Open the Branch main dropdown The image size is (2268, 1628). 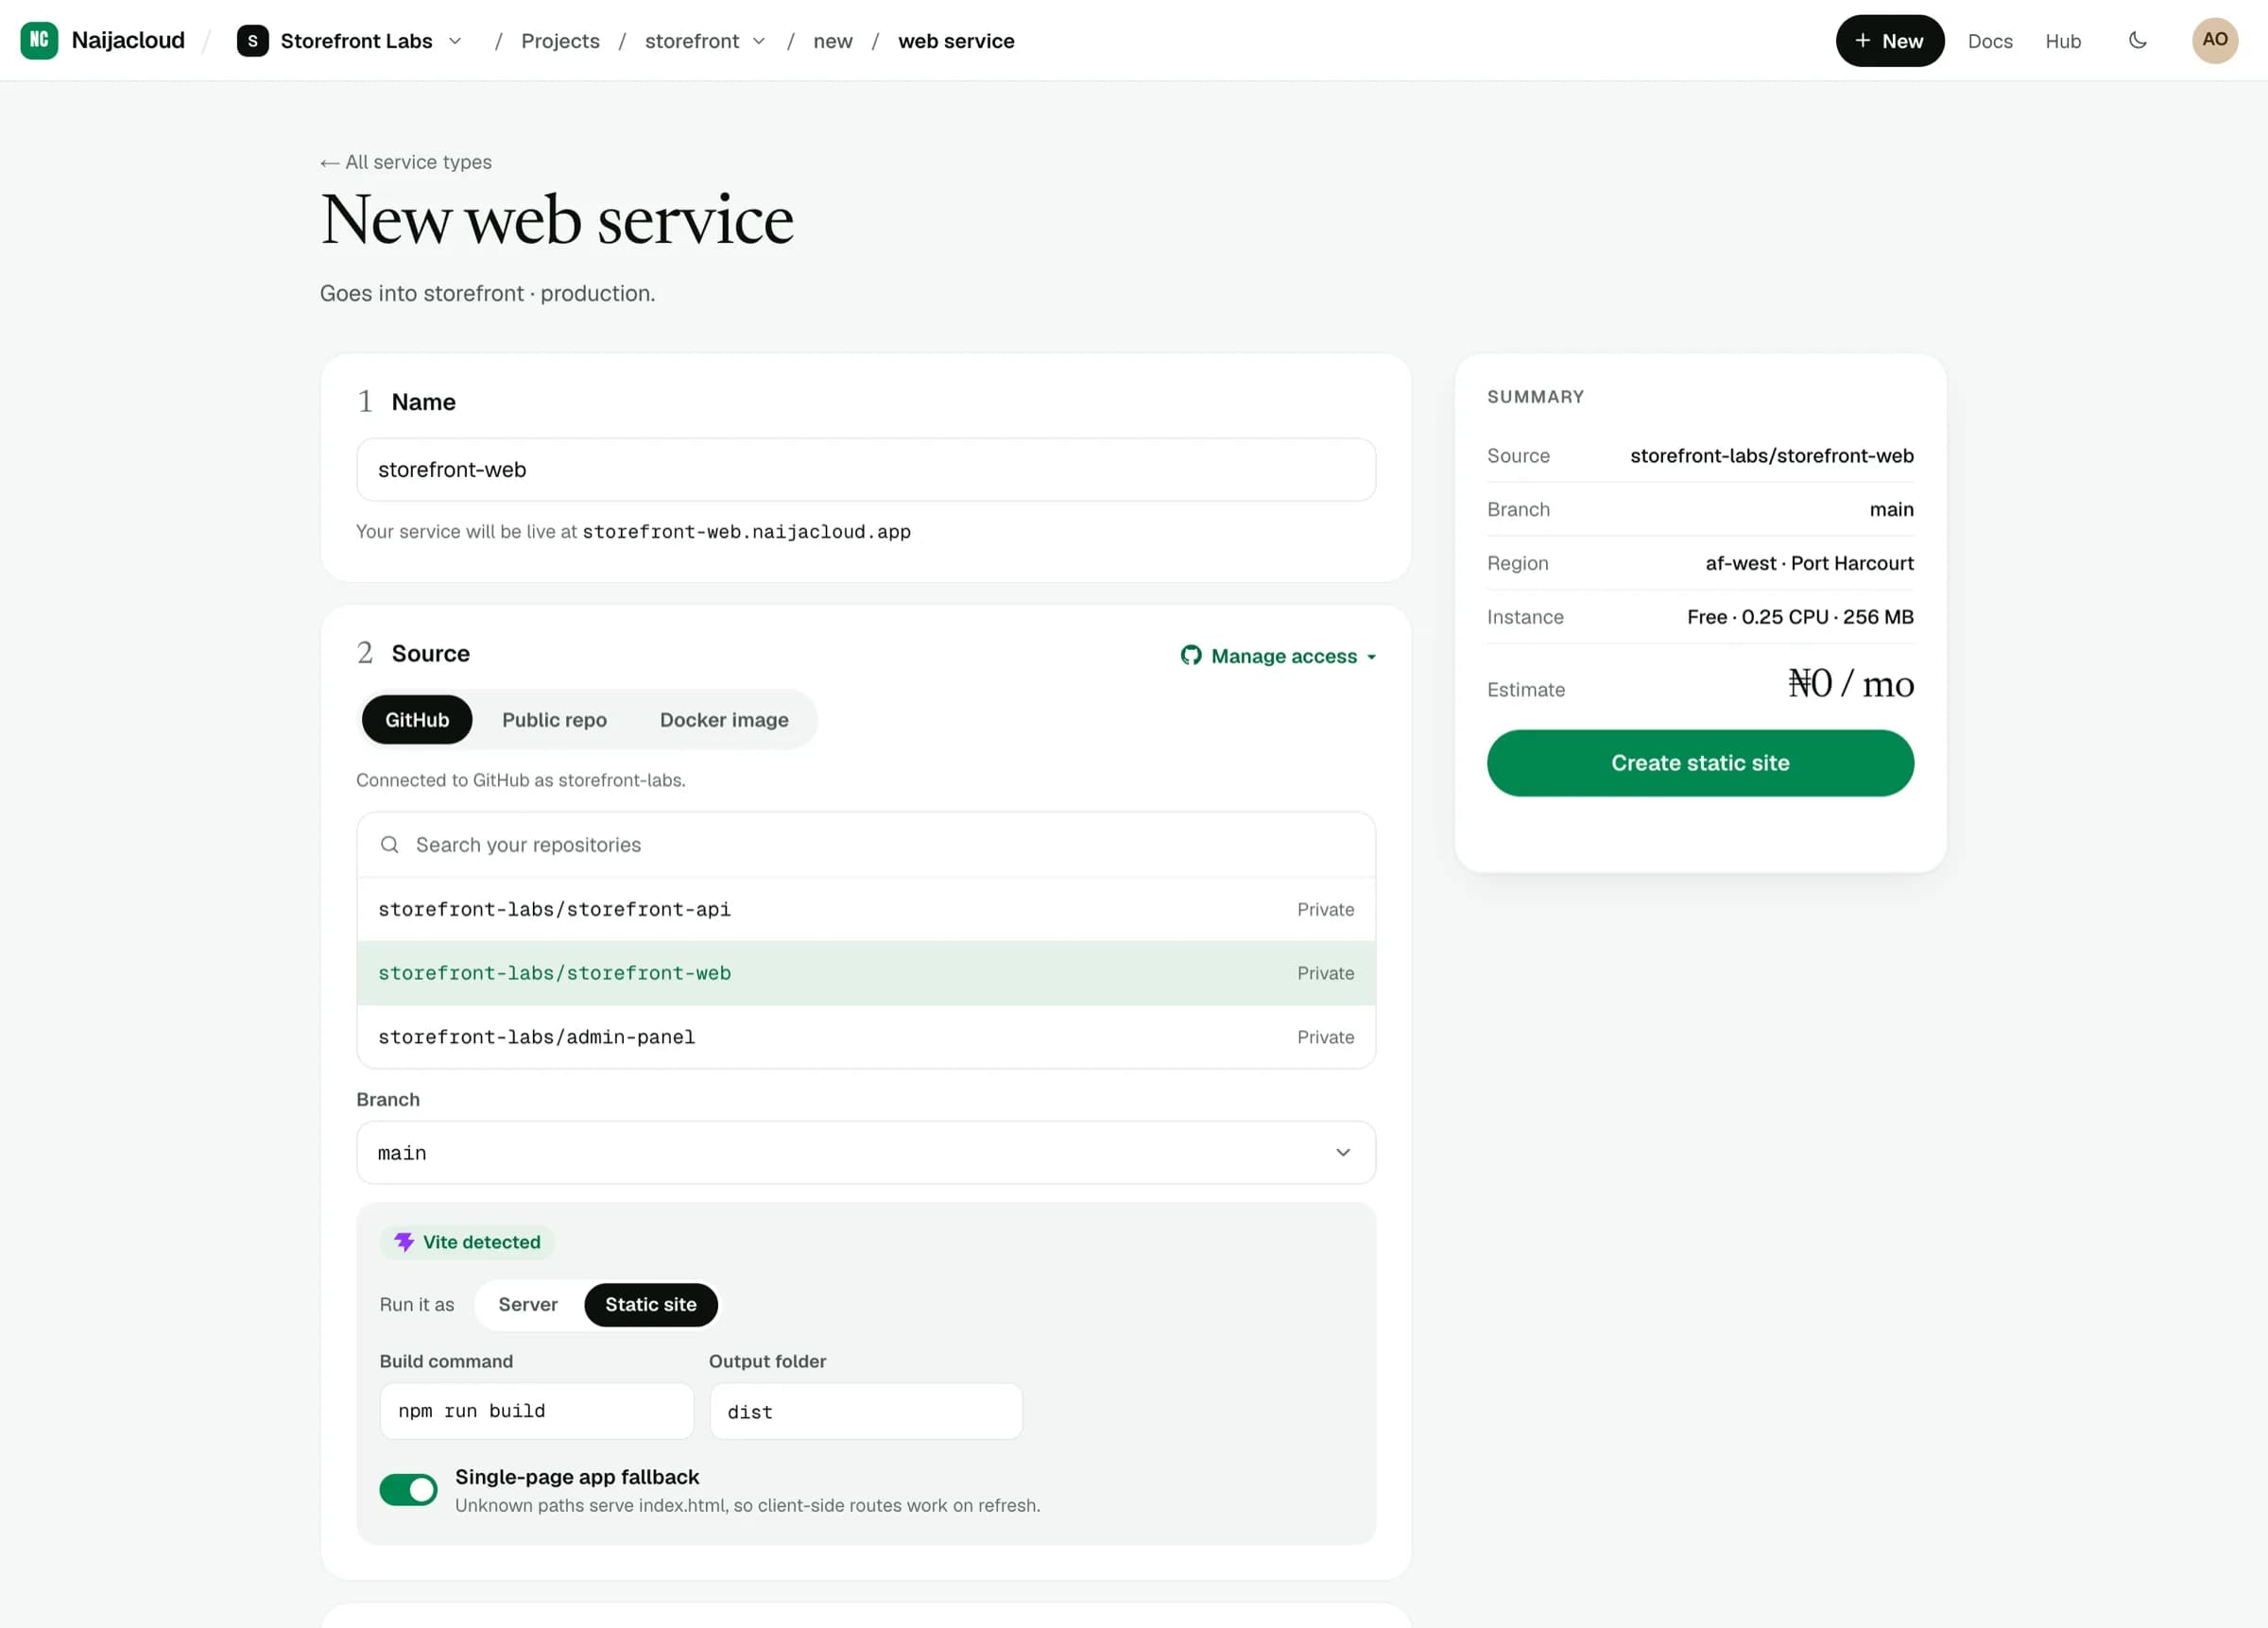click(865, 1152)
